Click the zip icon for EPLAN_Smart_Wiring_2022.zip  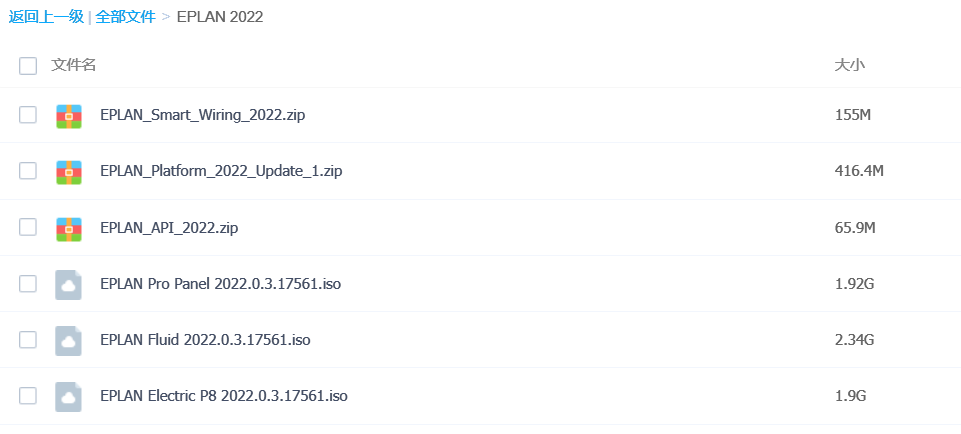[68, 115]
